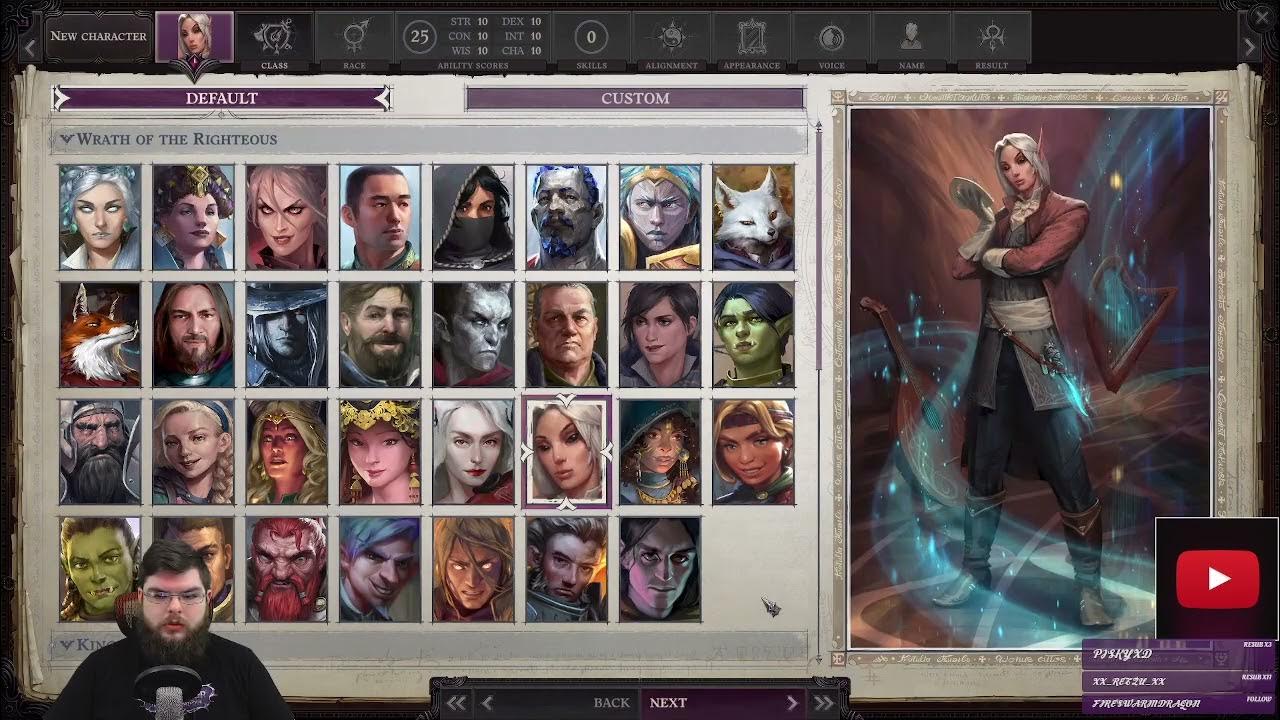Pick the older gray-haired man portrait
Viewport: 1280px width, 720px height.
[566, 334]
